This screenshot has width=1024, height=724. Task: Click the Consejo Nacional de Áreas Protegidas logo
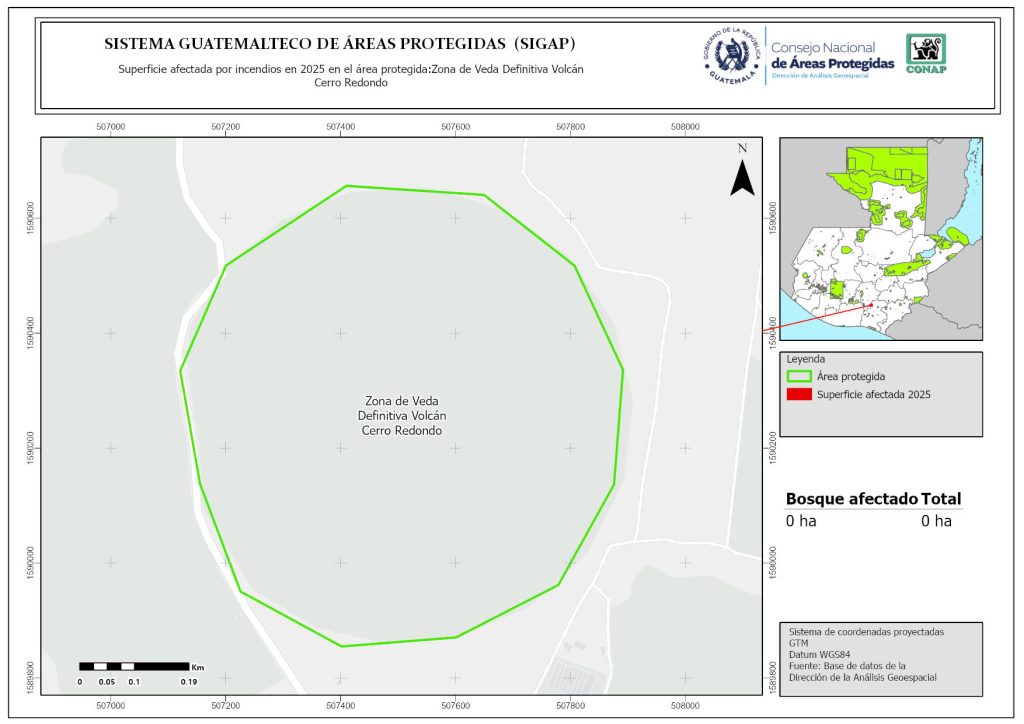tap(832, 55)
